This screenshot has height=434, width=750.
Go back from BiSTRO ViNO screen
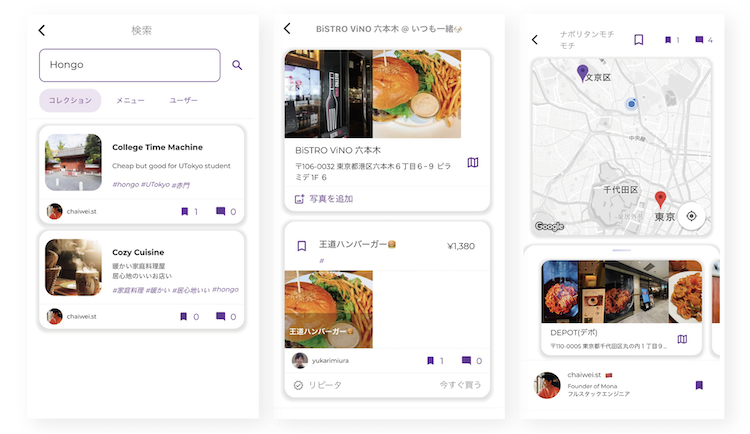(x=287, y=29)
